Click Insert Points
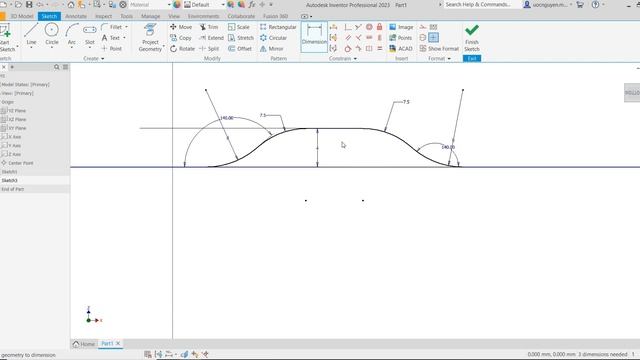Image resolution: width=640 pixels, height=360 pixels. pos(400,38)
